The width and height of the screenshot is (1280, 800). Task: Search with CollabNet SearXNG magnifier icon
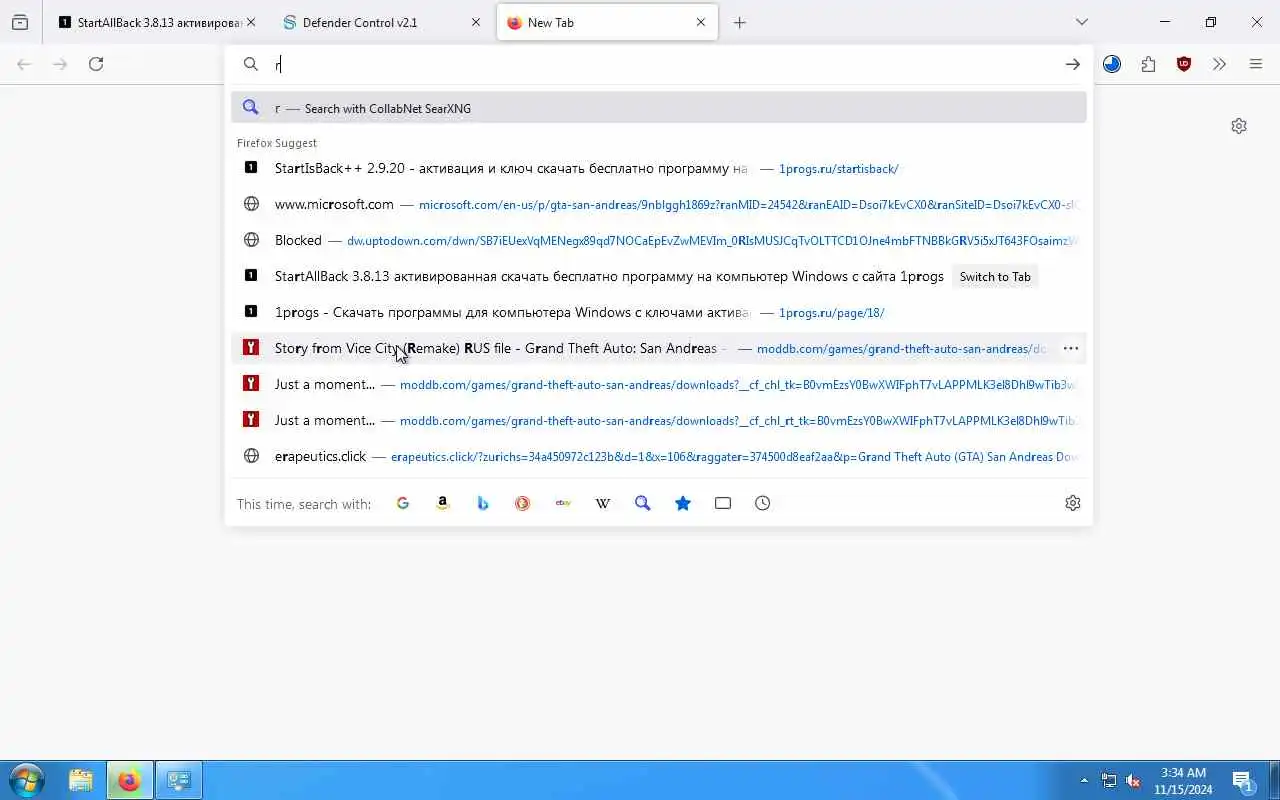[643, 503]
